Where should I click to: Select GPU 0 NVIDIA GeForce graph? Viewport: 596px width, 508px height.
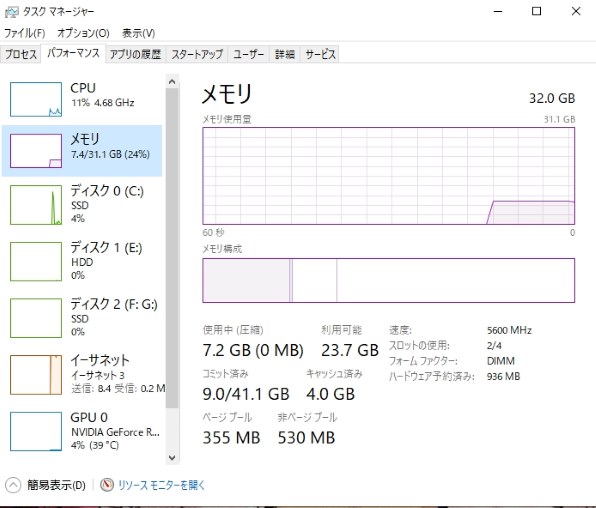82,431
